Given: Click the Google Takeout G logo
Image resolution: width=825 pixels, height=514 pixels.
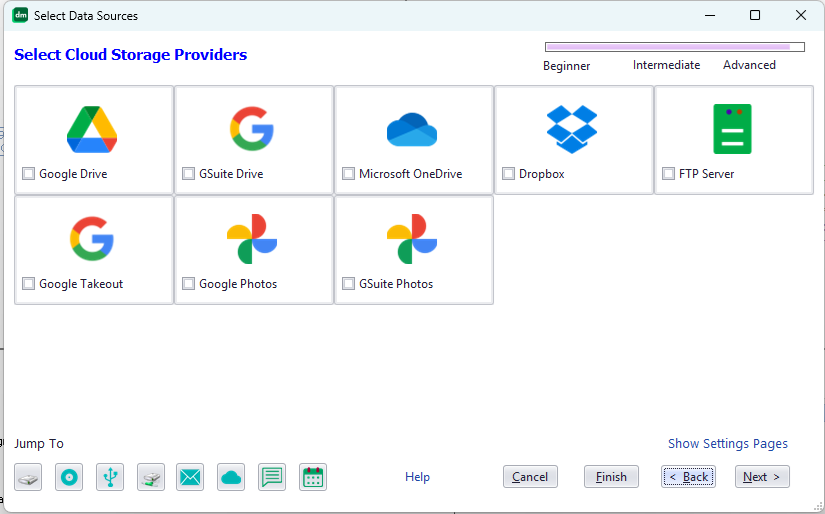Looking at the screenshot, I should coord(92,239).
